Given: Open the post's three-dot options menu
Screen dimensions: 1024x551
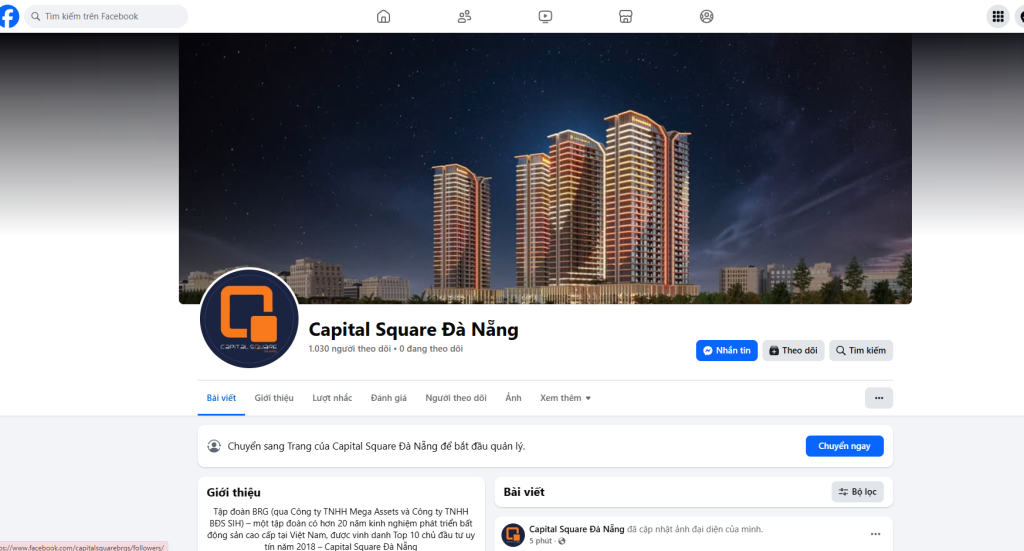Looking at the screenshot, I should coord(875,534).
